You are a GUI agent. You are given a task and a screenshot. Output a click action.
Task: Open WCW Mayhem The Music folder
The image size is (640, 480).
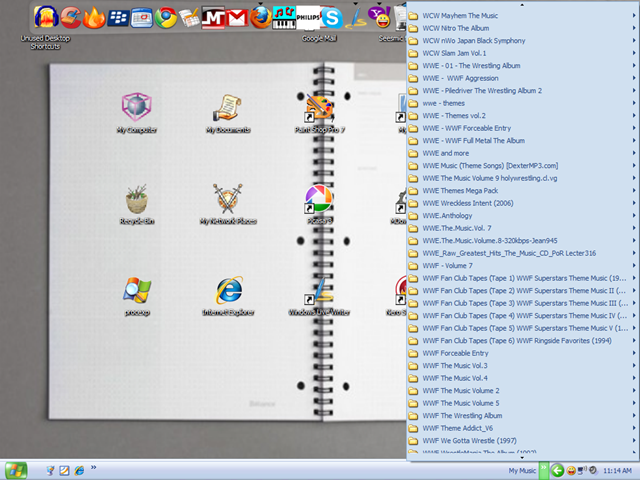click(x=522, y=16)
